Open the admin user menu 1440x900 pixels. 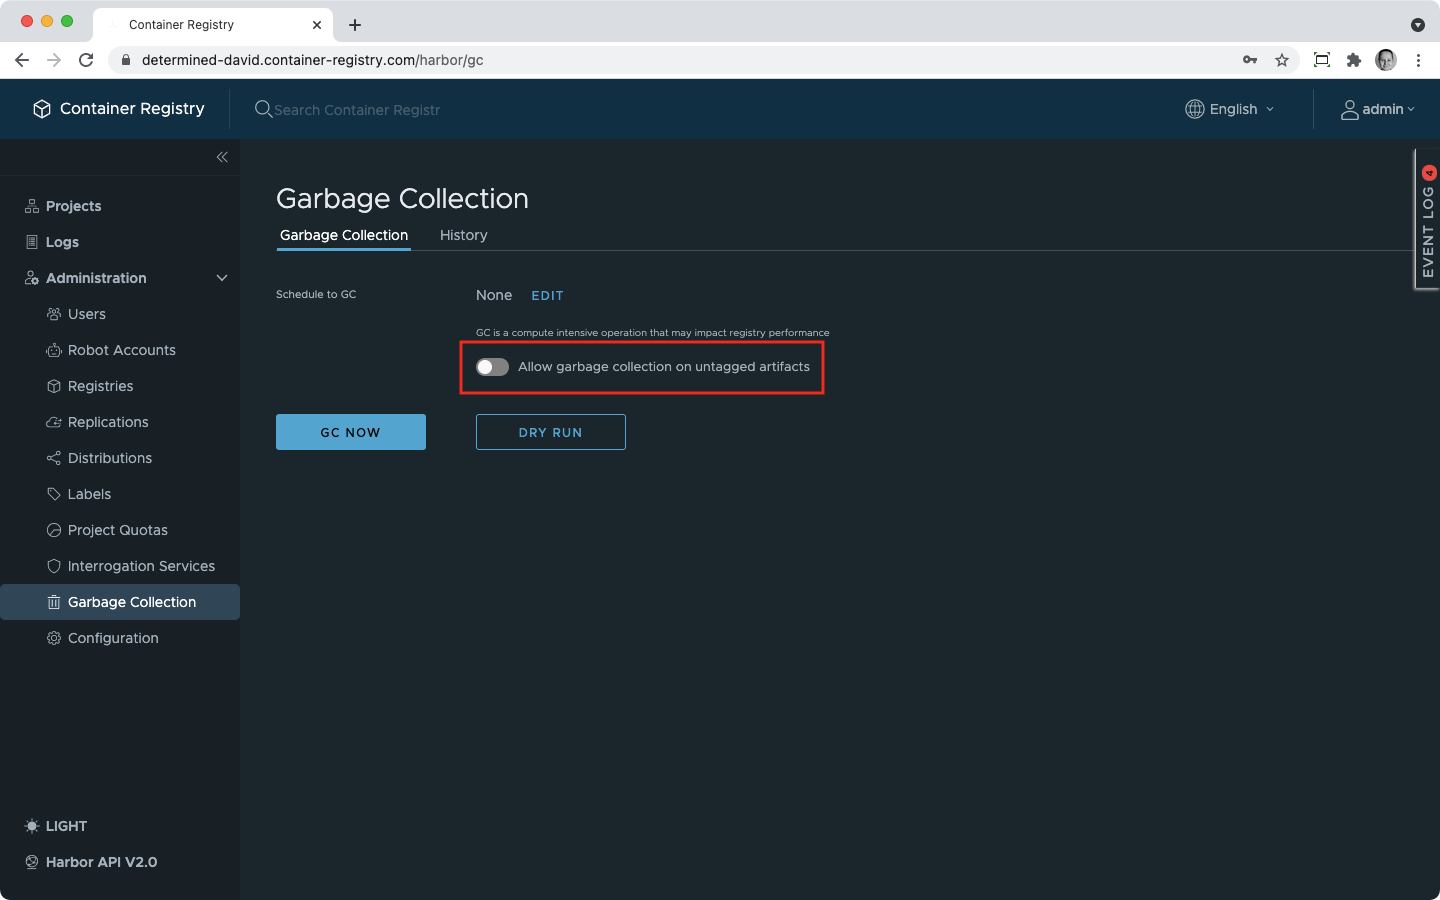(x=1378, y=109)
